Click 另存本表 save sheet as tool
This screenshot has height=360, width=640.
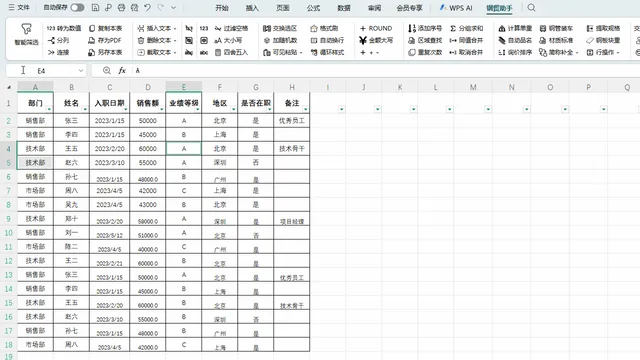tap(105, 52)
